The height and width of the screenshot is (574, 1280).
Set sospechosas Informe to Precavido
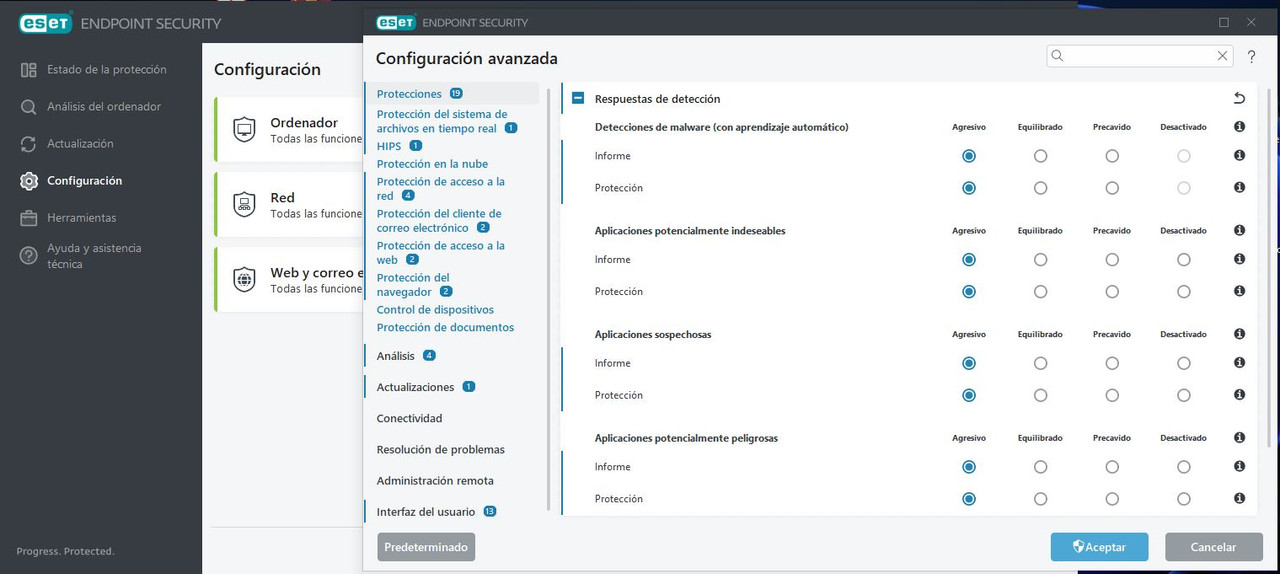point(1112,363)
